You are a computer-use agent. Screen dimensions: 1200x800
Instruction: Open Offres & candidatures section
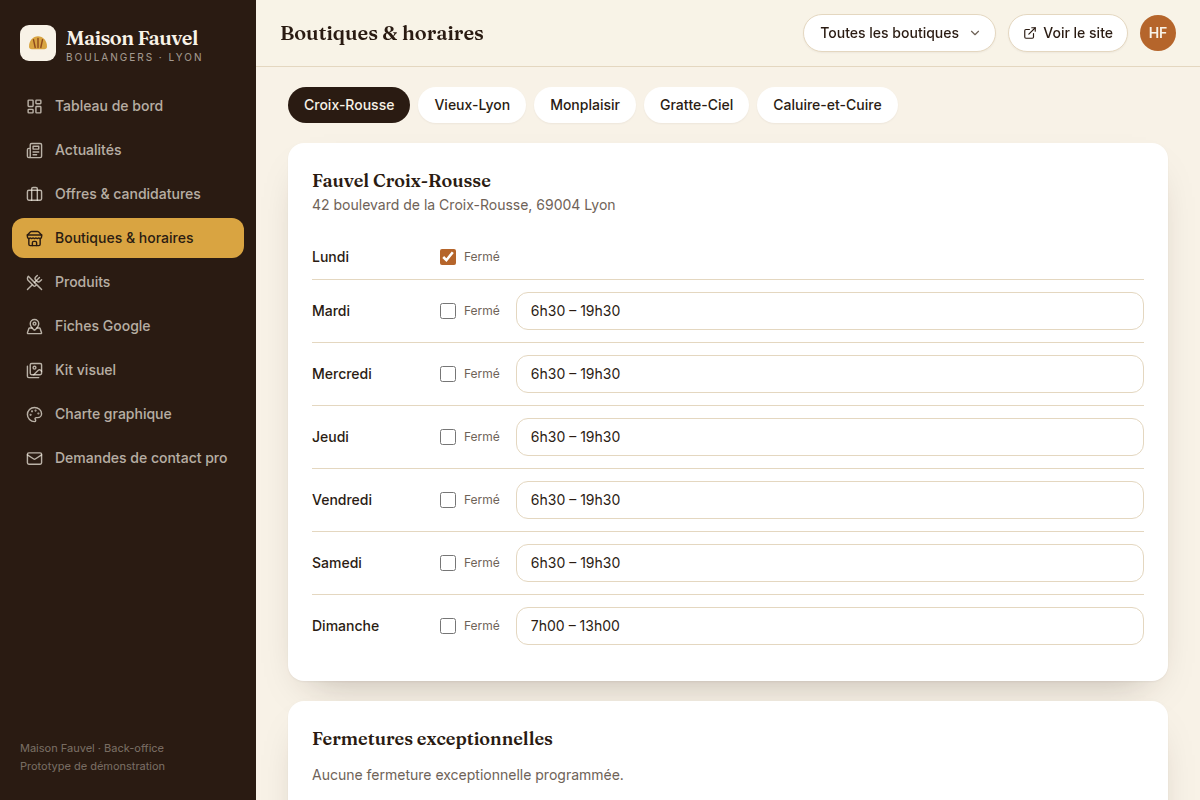pos(128,194)
